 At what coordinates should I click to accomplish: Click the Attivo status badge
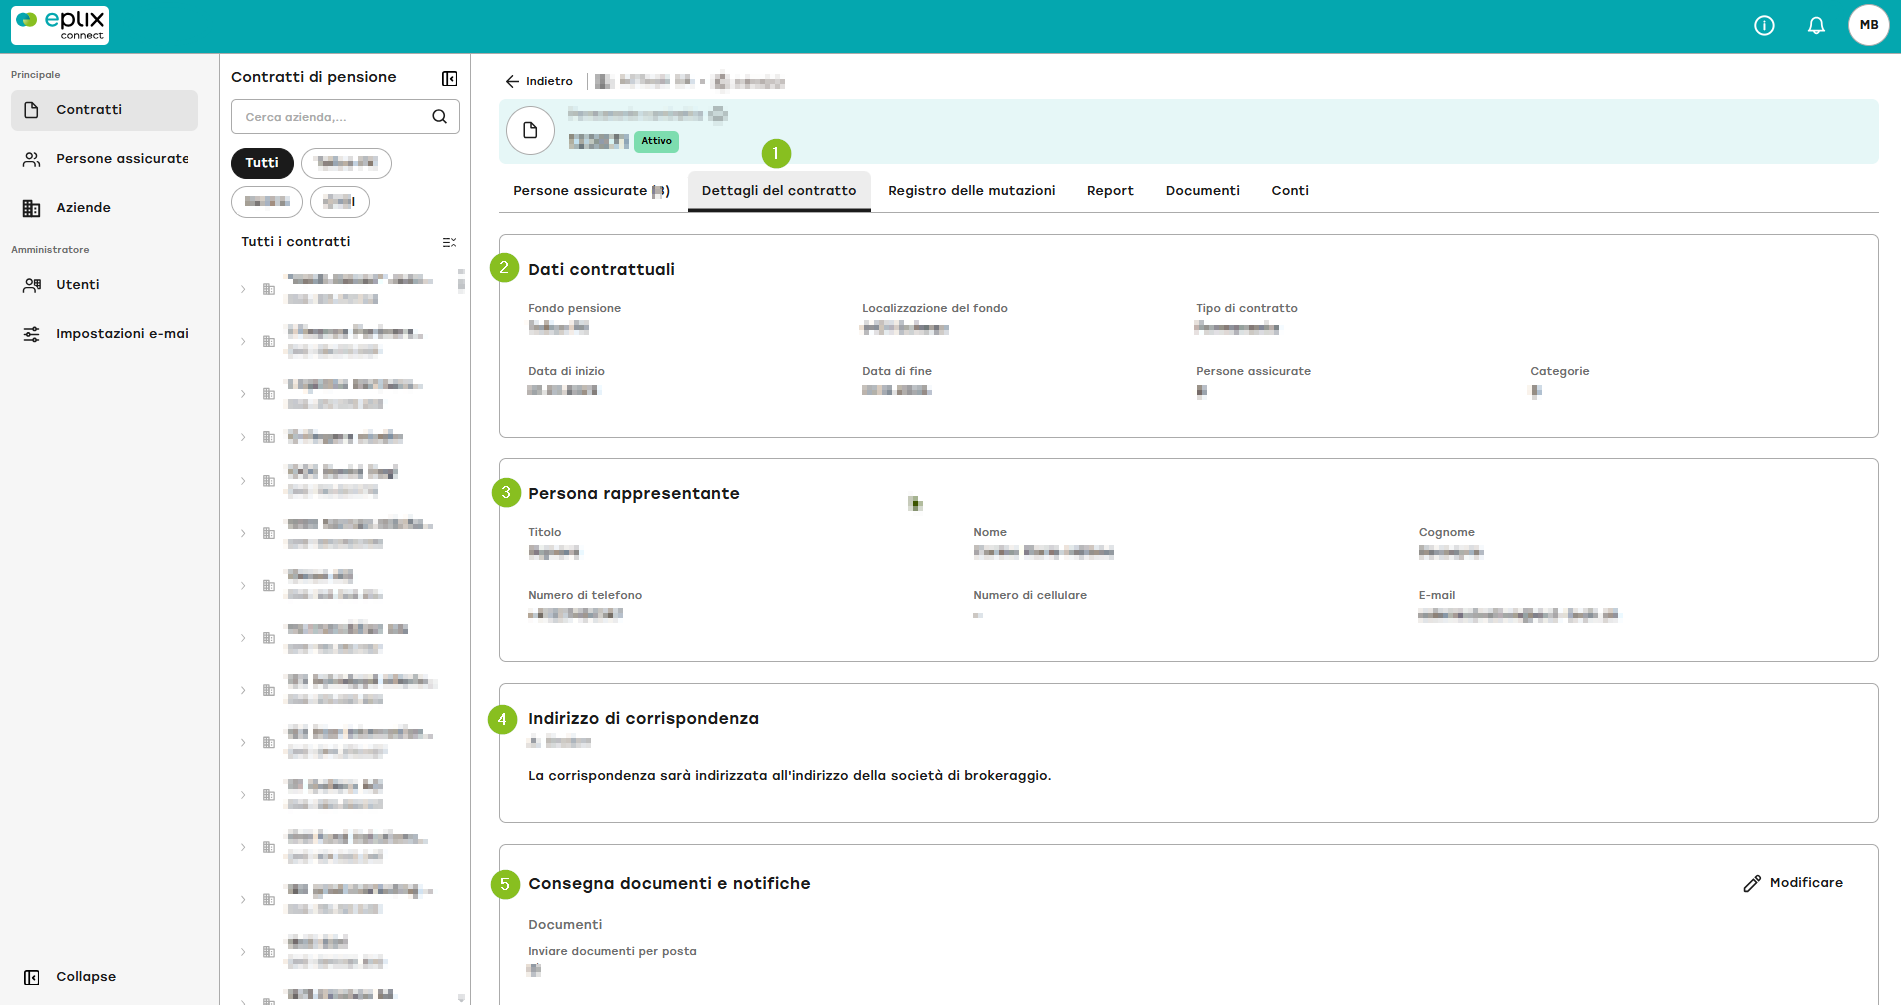(x=656, y=141)
